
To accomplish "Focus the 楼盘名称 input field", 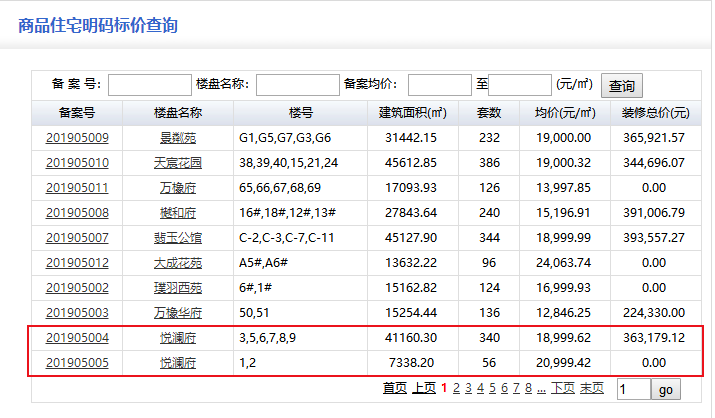I will 297,85.
